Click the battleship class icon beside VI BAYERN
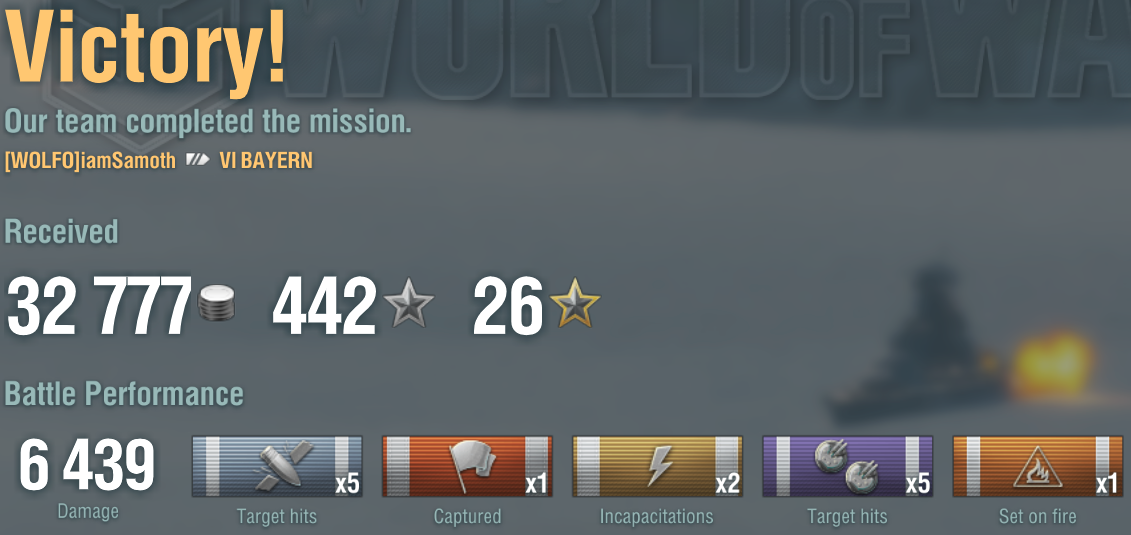 point(198,159)
